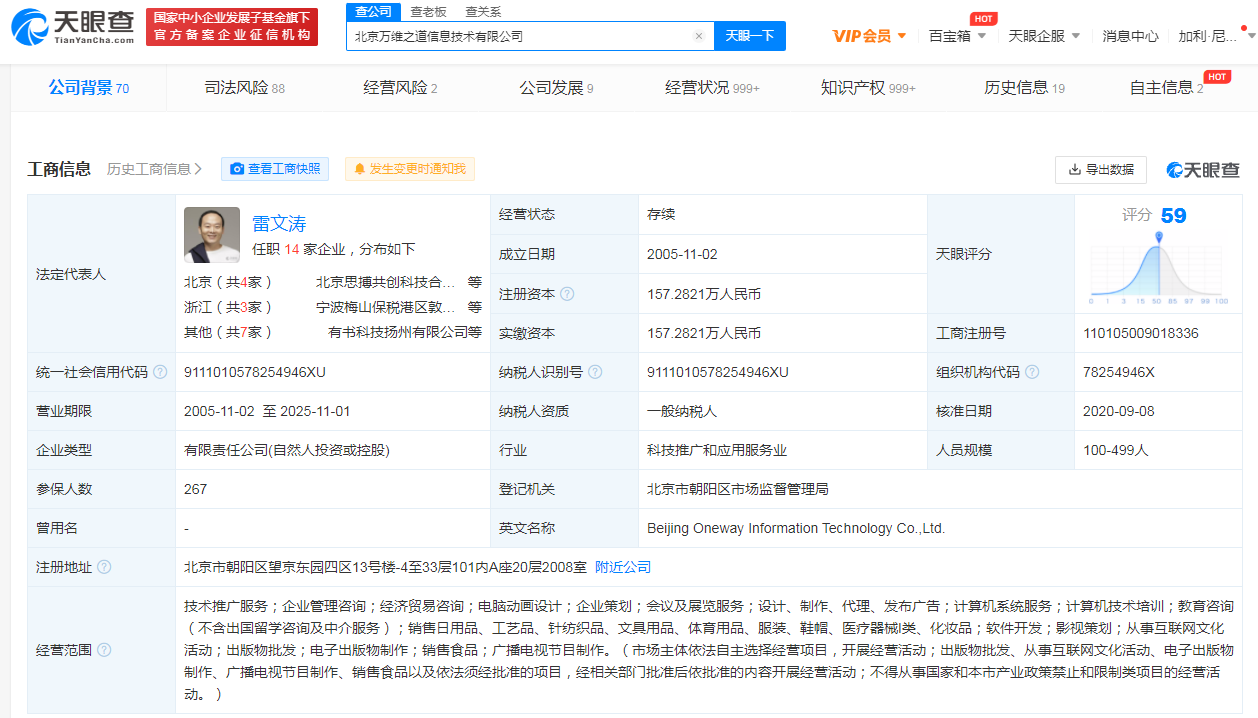Viewport: 1258px width, 718px height.
Task: Click help icon beside 统一社会信用代码
Action: [160, 372]
